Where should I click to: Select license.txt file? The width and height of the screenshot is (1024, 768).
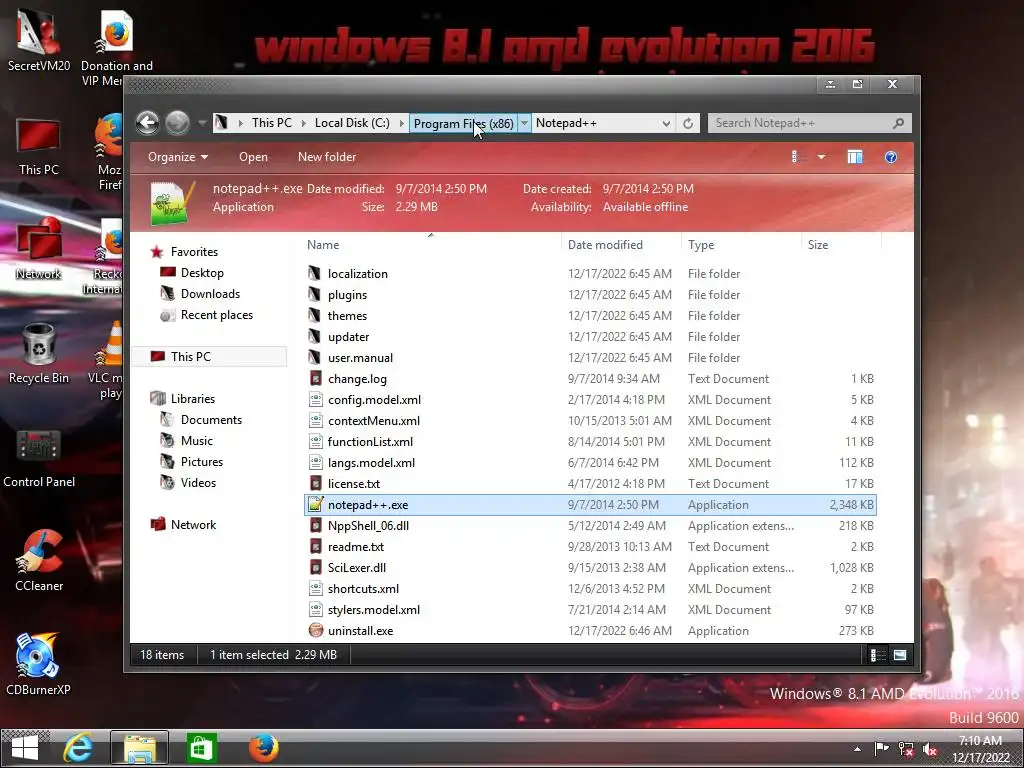point(354,484)
